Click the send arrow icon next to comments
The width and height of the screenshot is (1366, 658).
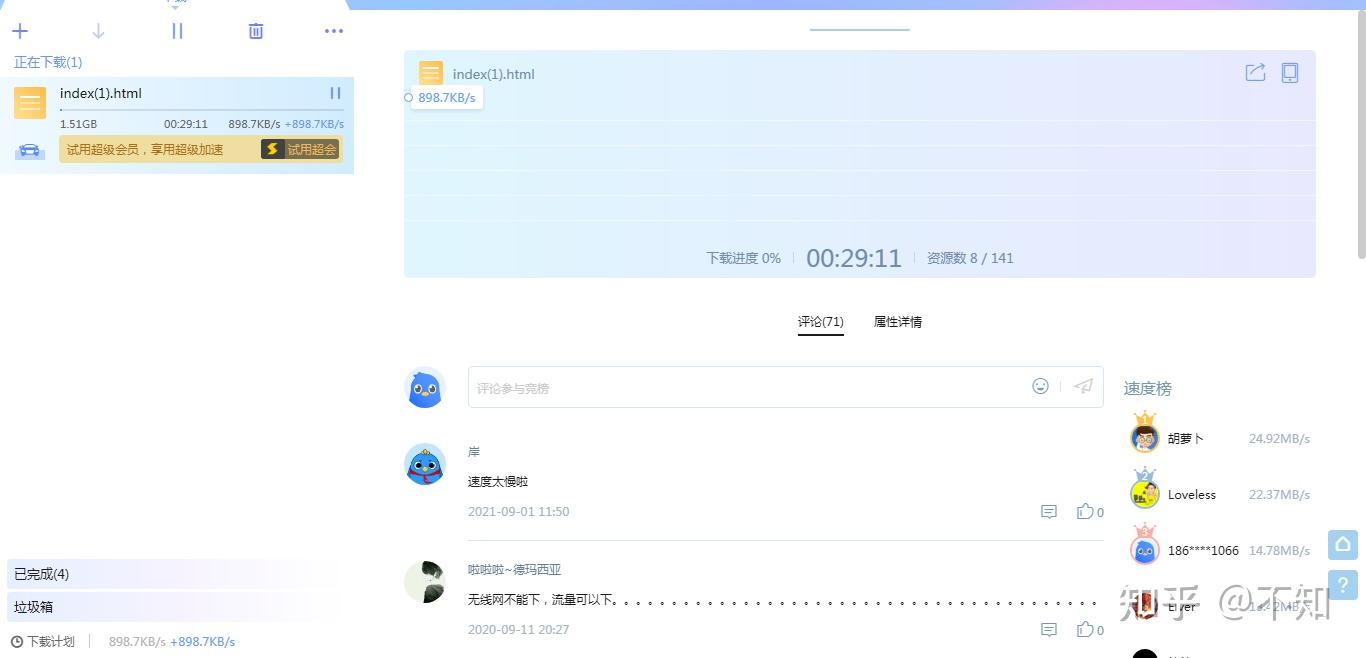coord(1083,386)
